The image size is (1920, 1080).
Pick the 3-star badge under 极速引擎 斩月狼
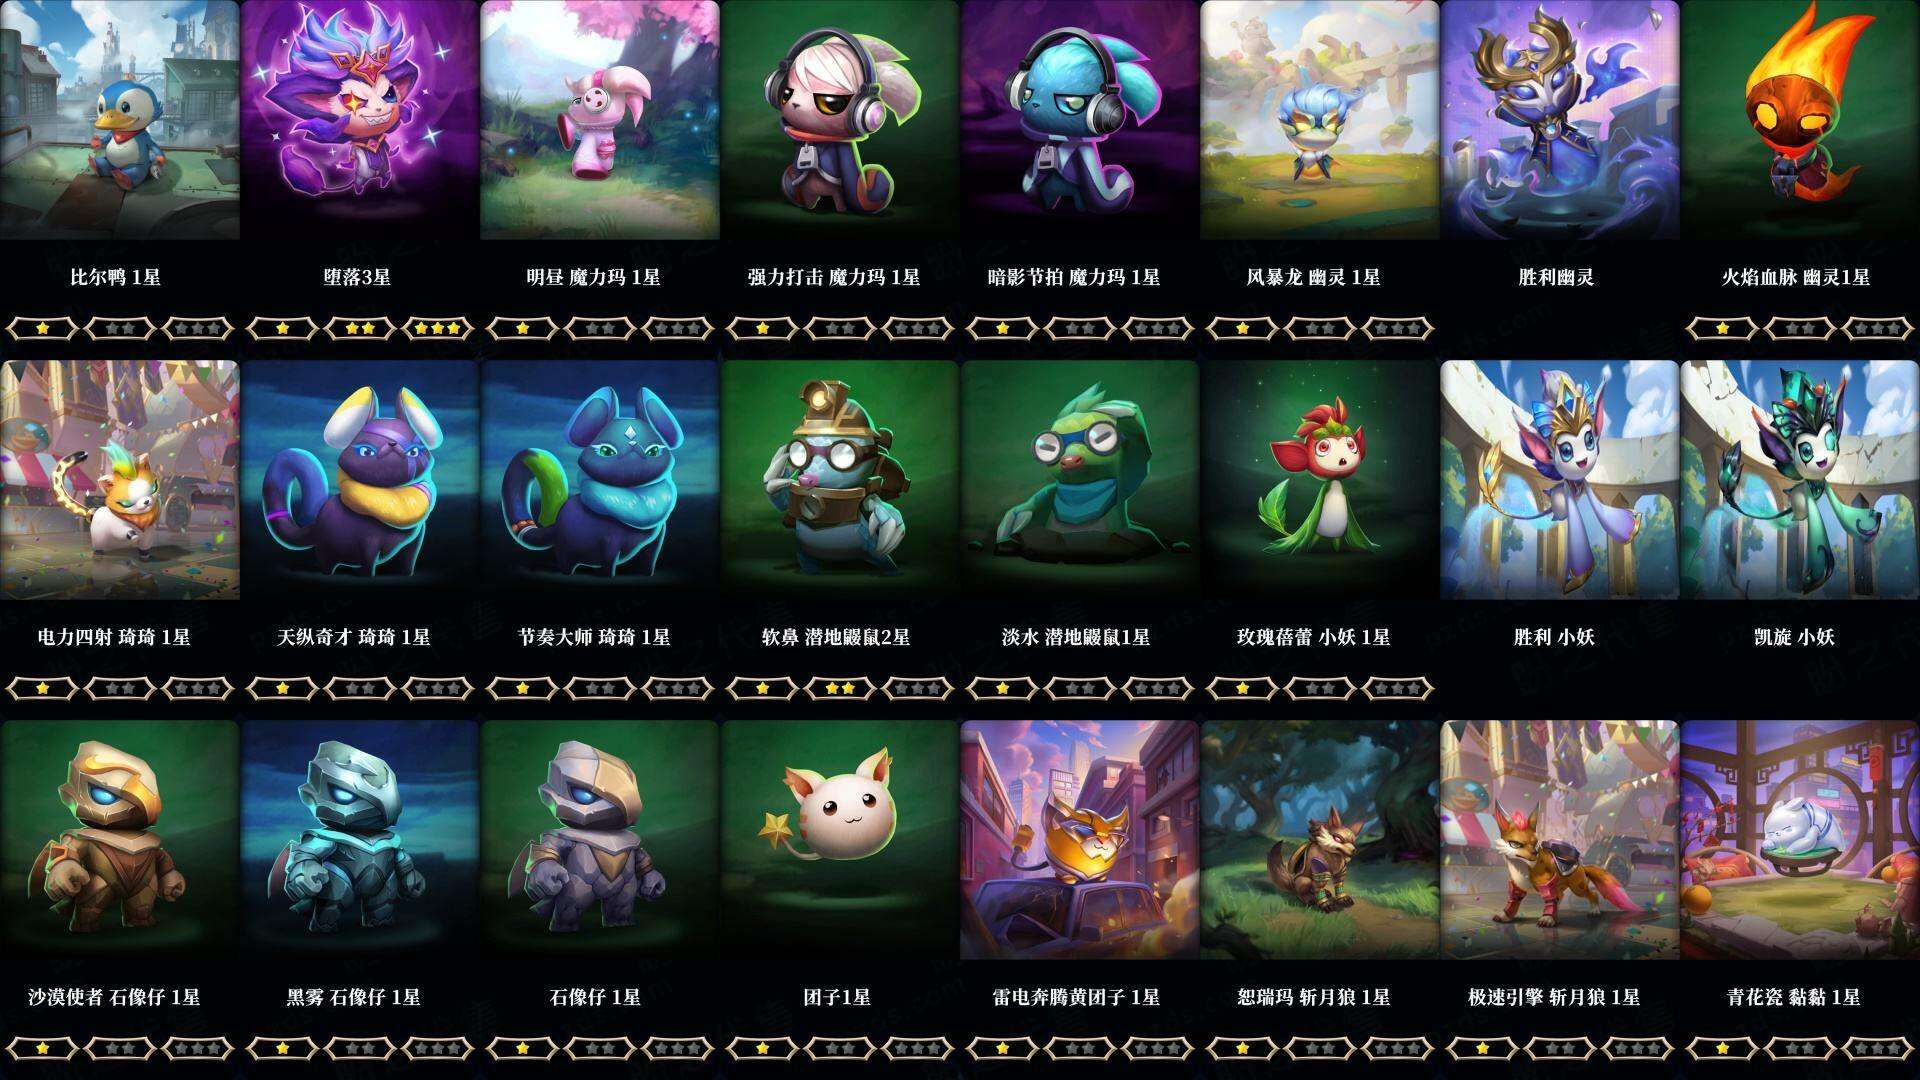point(1639,1047)
